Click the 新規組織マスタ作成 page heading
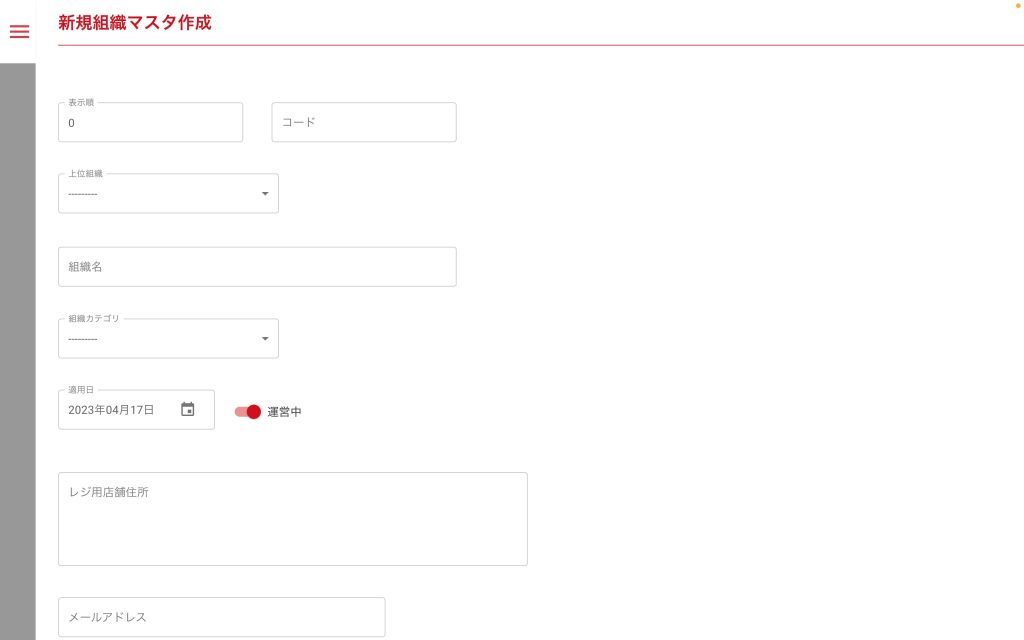Screen dimensions: 1024x640 (x=135, y=22)
